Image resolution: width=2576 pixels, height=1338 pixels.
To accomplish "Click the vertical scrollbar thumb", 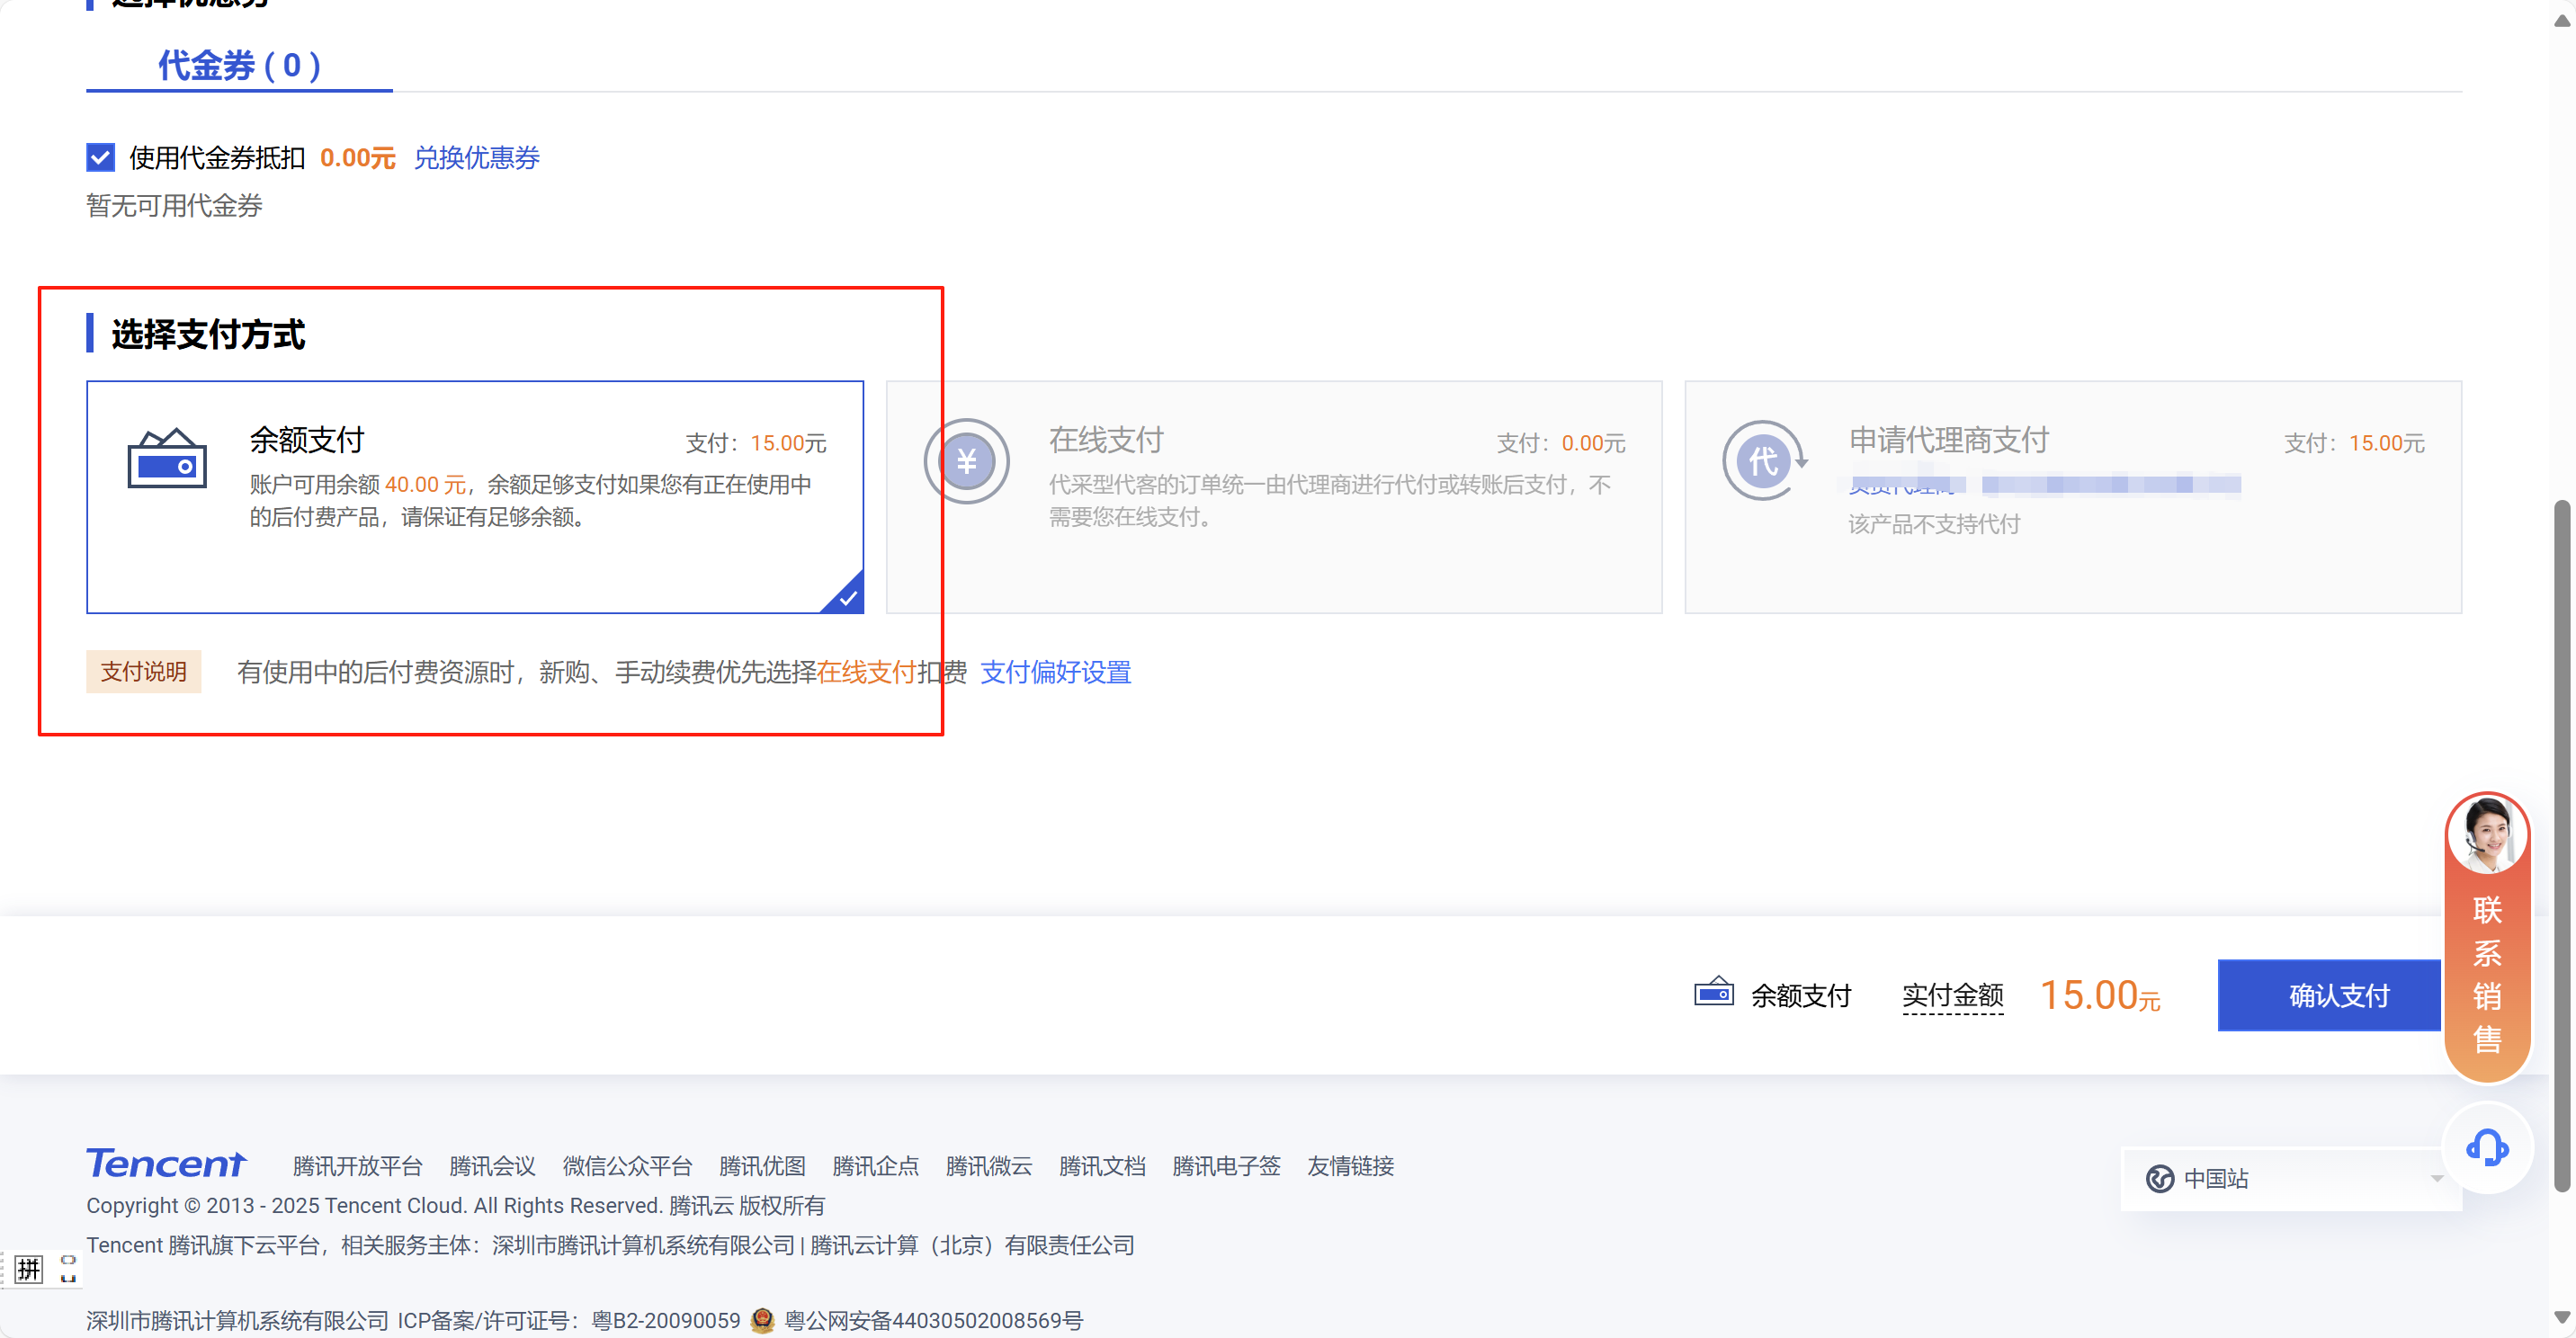I will tap(2562, 846).
